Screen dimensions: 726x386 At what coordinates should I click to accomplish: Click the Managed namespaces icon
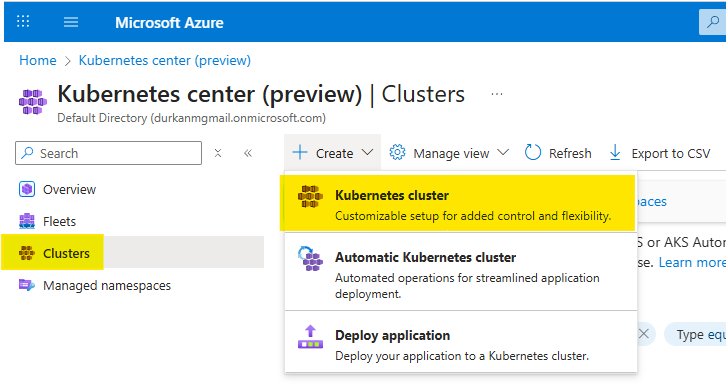(x=27, y=285)
